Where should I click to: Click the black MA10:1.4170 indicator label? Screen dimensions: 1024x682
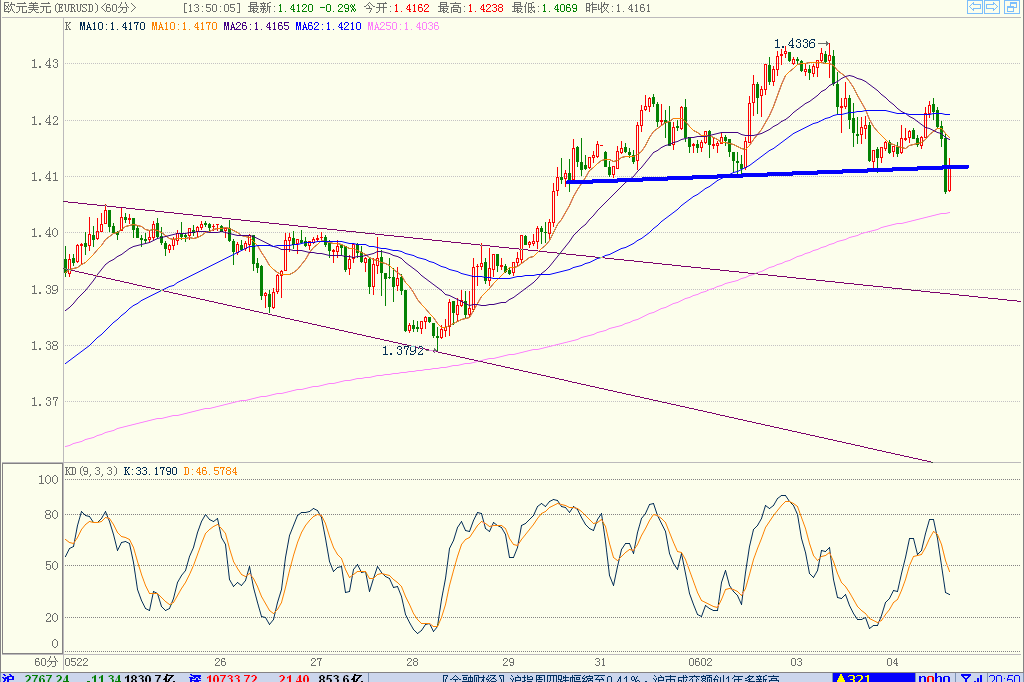112,26
